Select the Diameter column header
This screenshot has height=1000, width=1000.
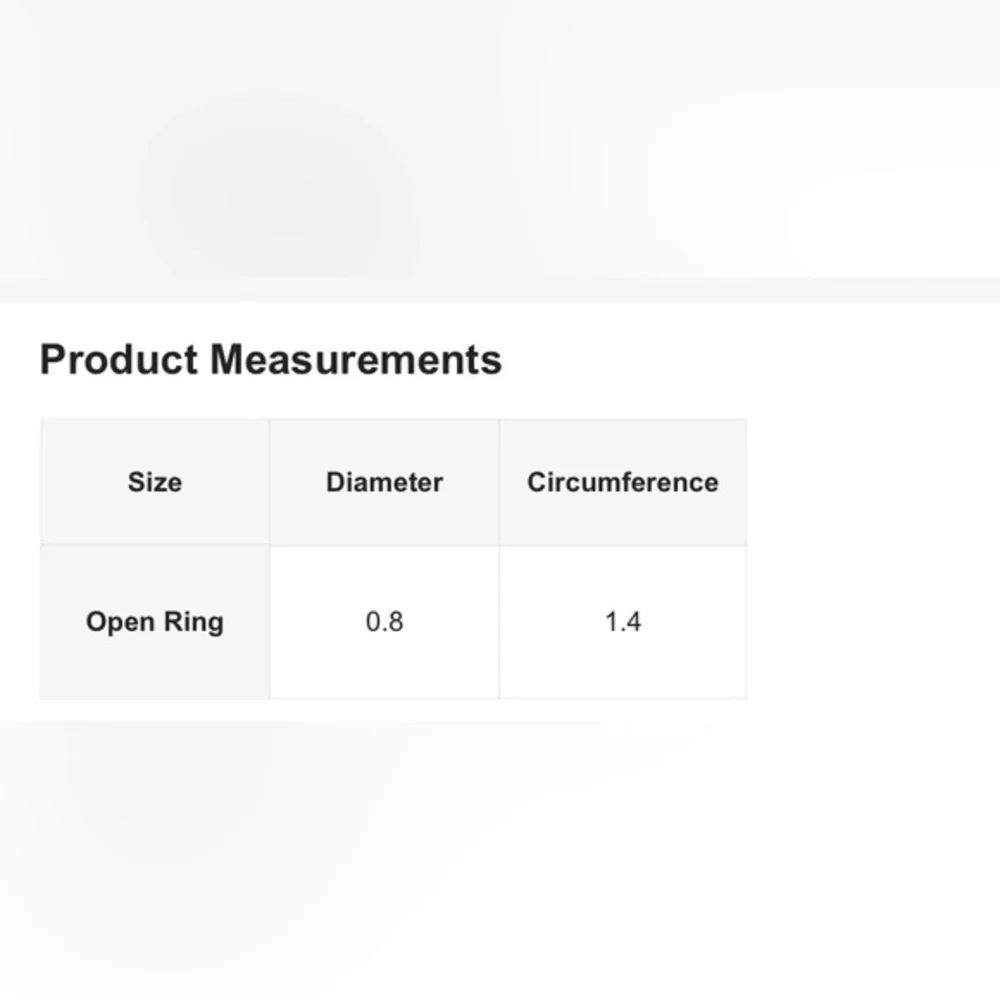click(385, 482)
